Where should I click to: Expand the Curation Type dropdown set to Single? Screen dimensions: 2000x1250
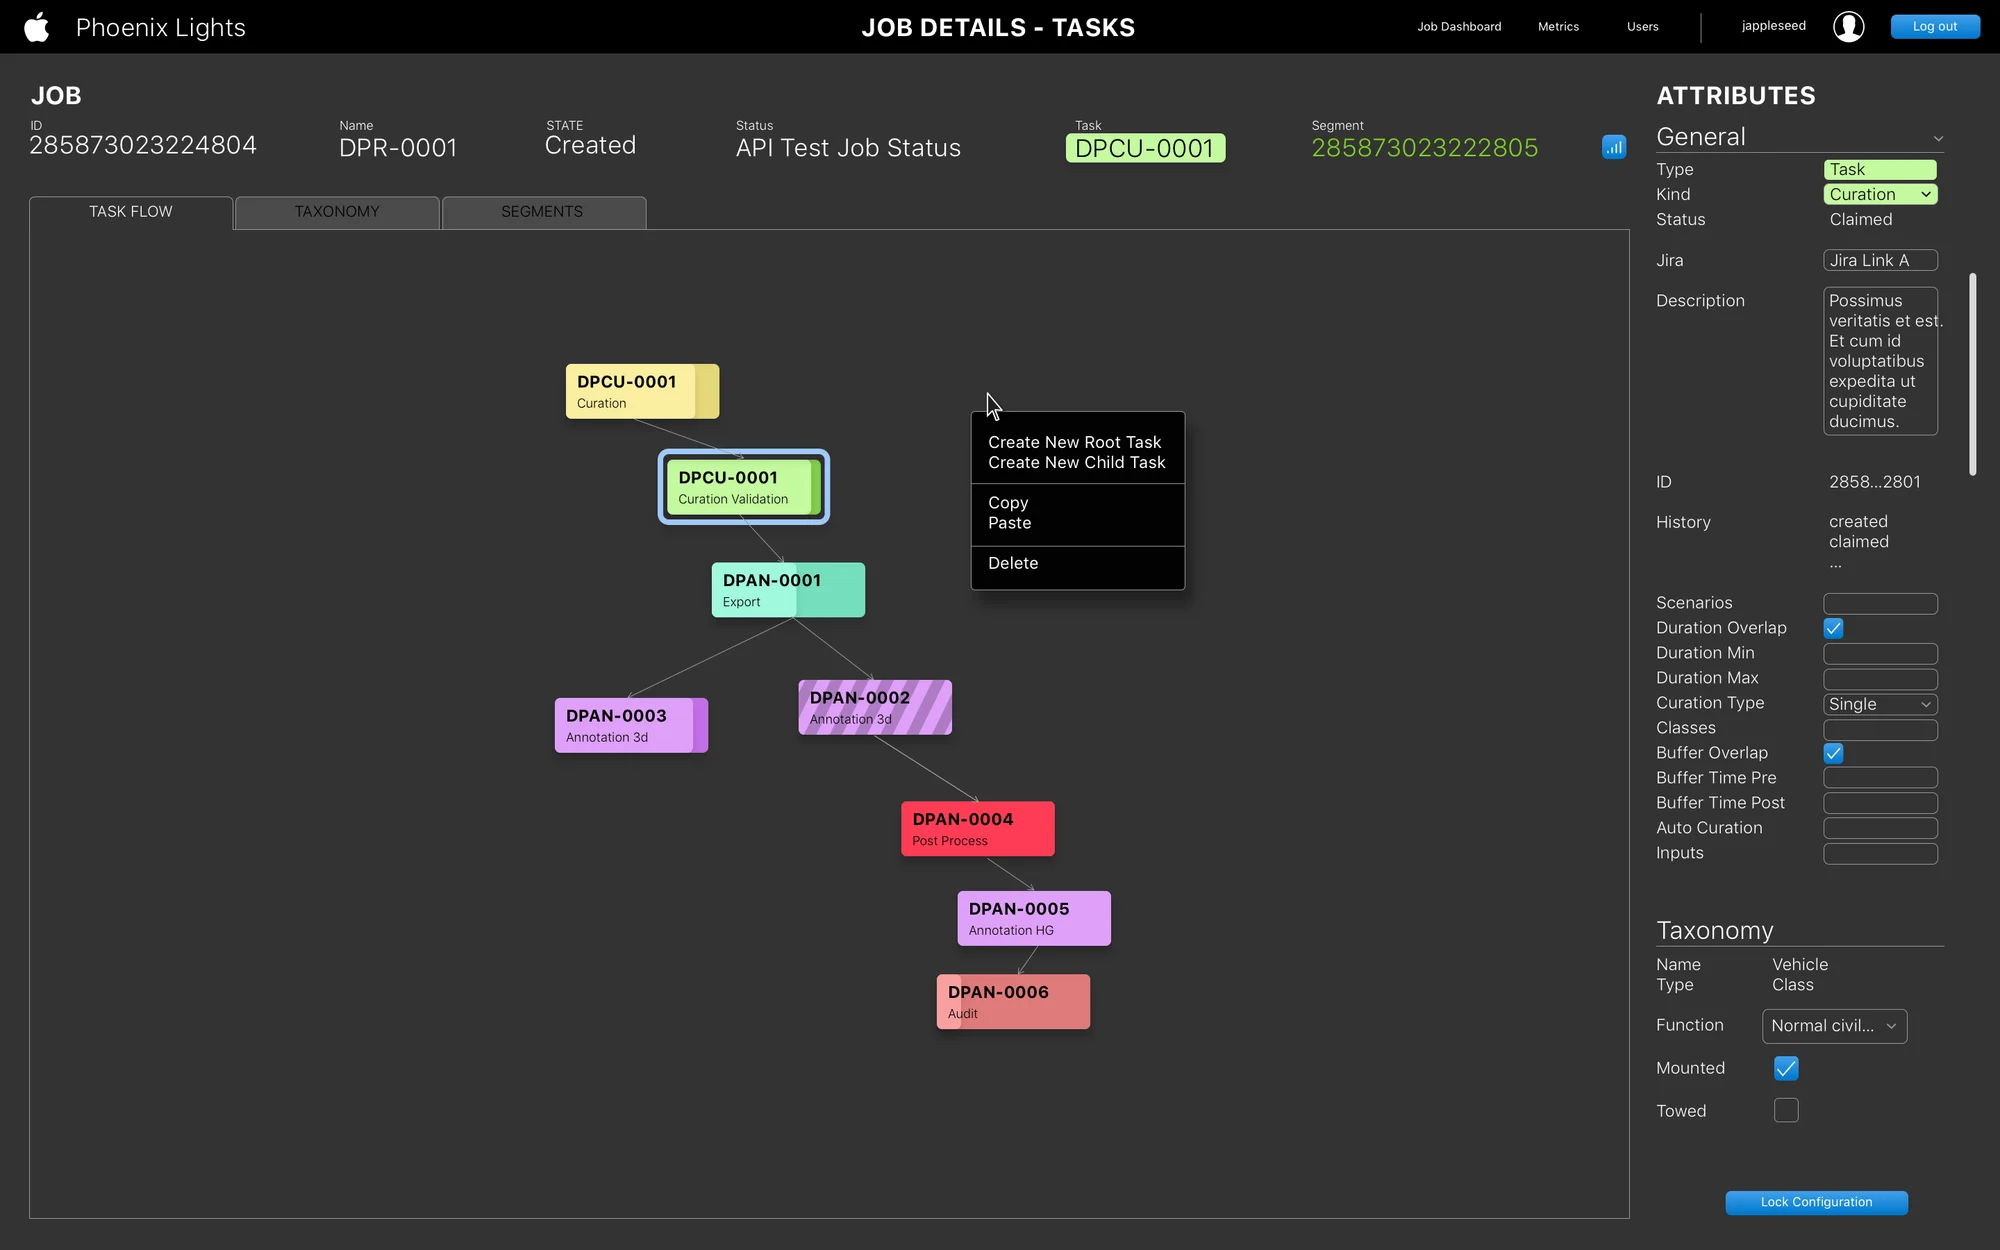[x=1879, y=704]
